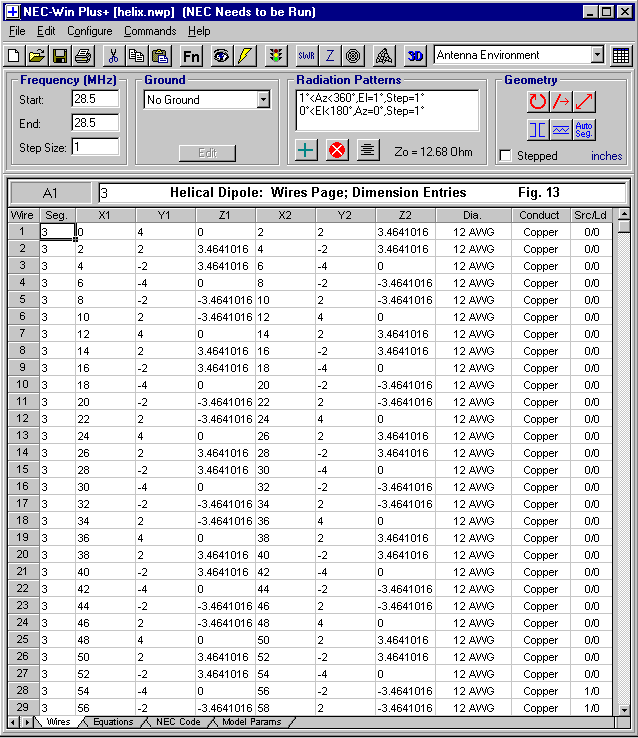Viewport: 638px width, 738px height.
Task: Open the 3D view icon
Action: click(415, 56)
